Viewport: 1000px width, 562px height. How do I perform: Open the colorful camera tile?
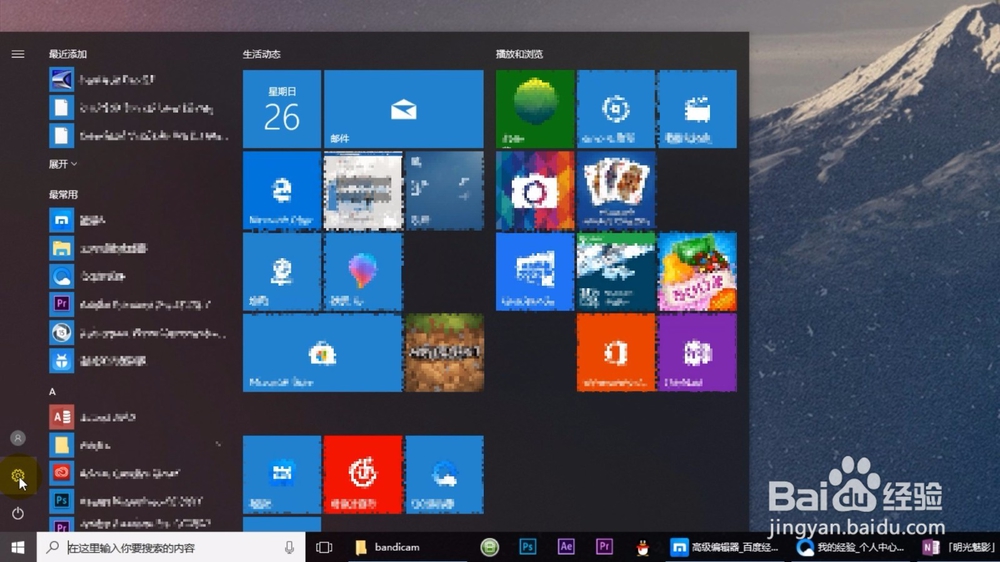535,190
